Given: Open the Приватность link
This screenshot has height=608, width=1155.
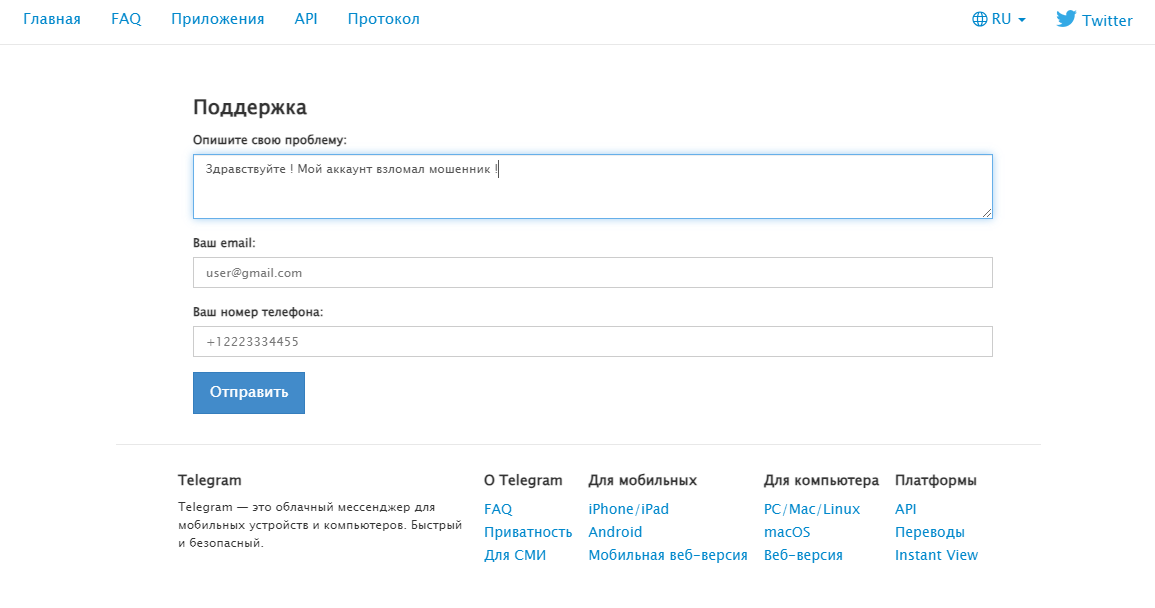Looking at the screenshot, I should coord(528,532).
